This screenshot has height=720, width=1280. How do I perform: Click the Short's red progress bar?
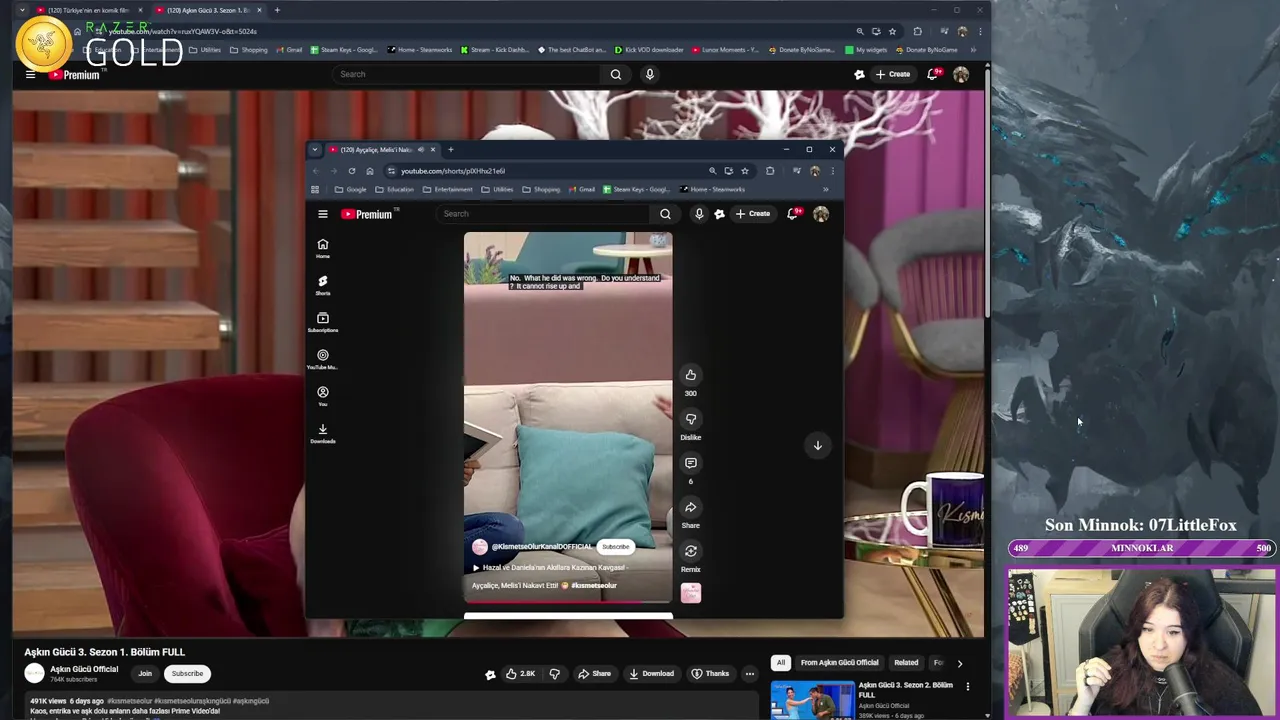coord(568,602)
